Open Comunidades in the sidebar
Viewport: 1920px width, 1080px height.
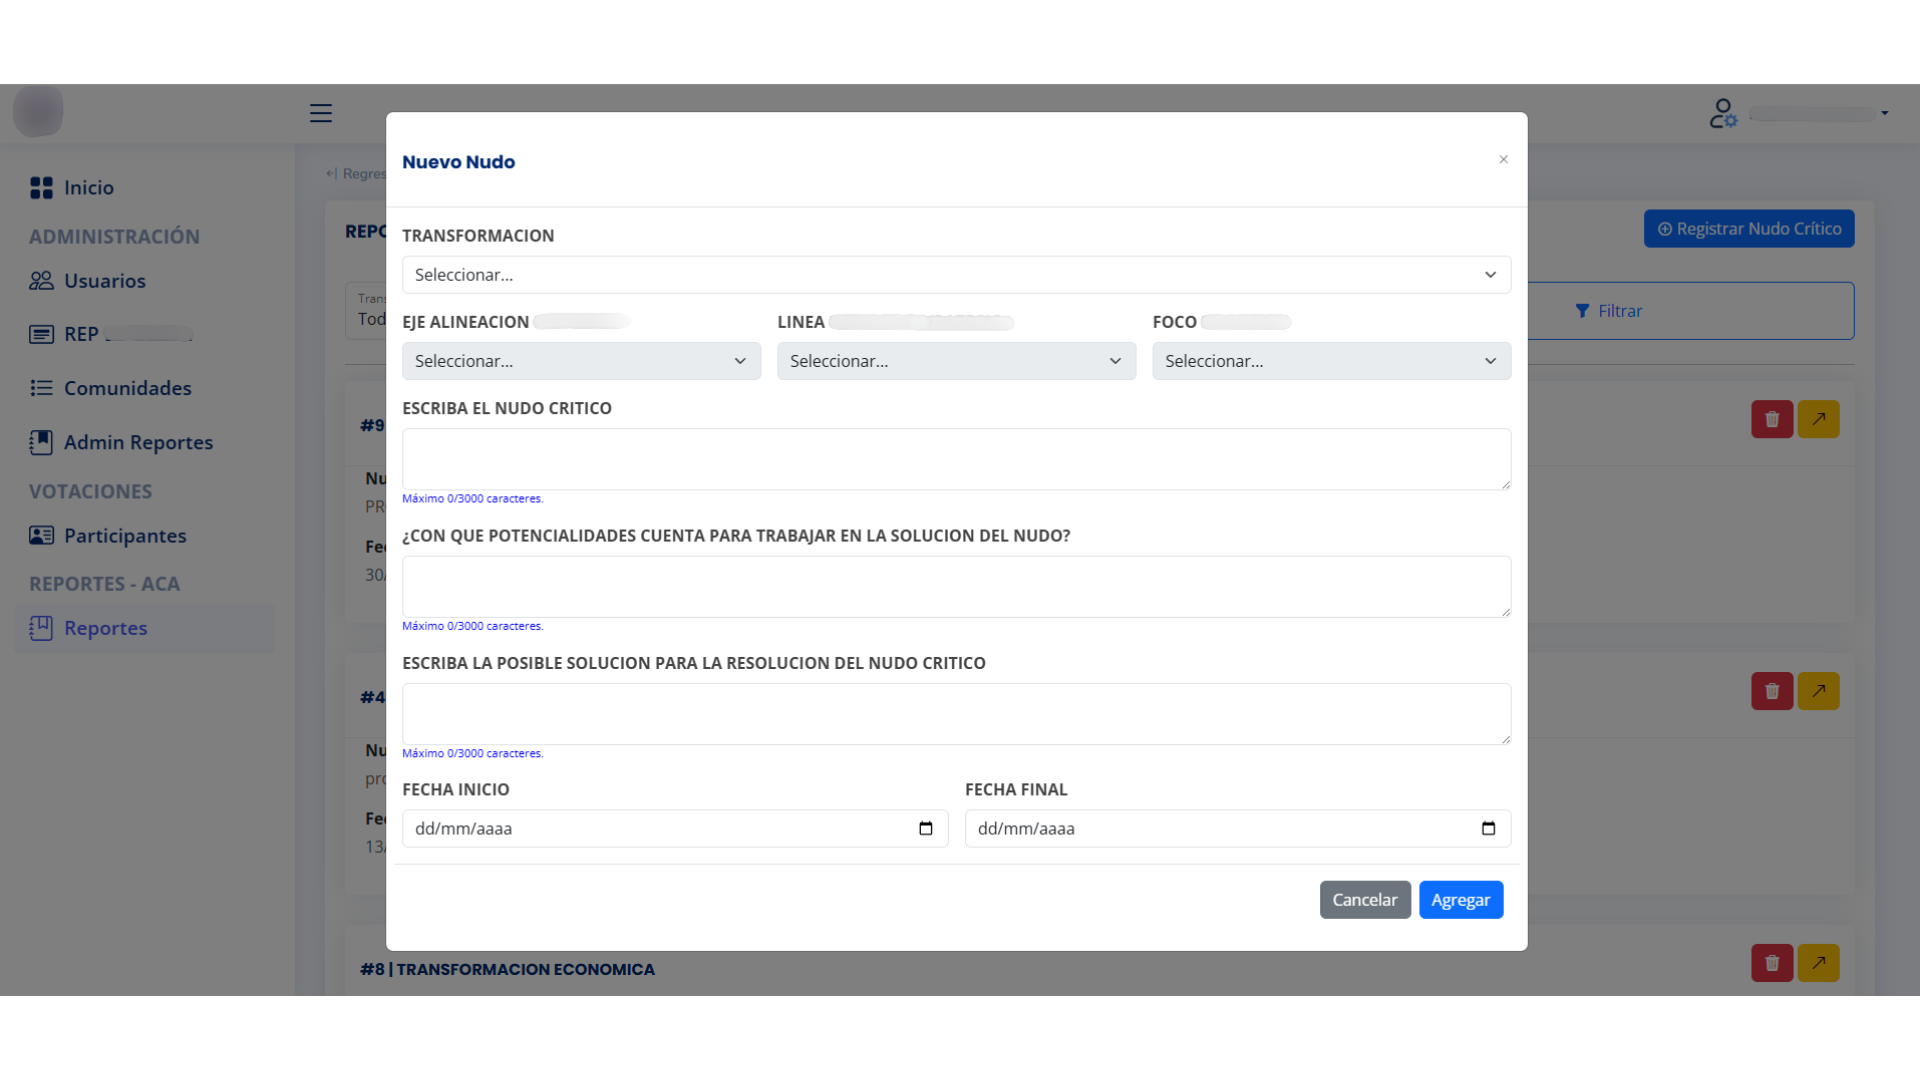127,388
